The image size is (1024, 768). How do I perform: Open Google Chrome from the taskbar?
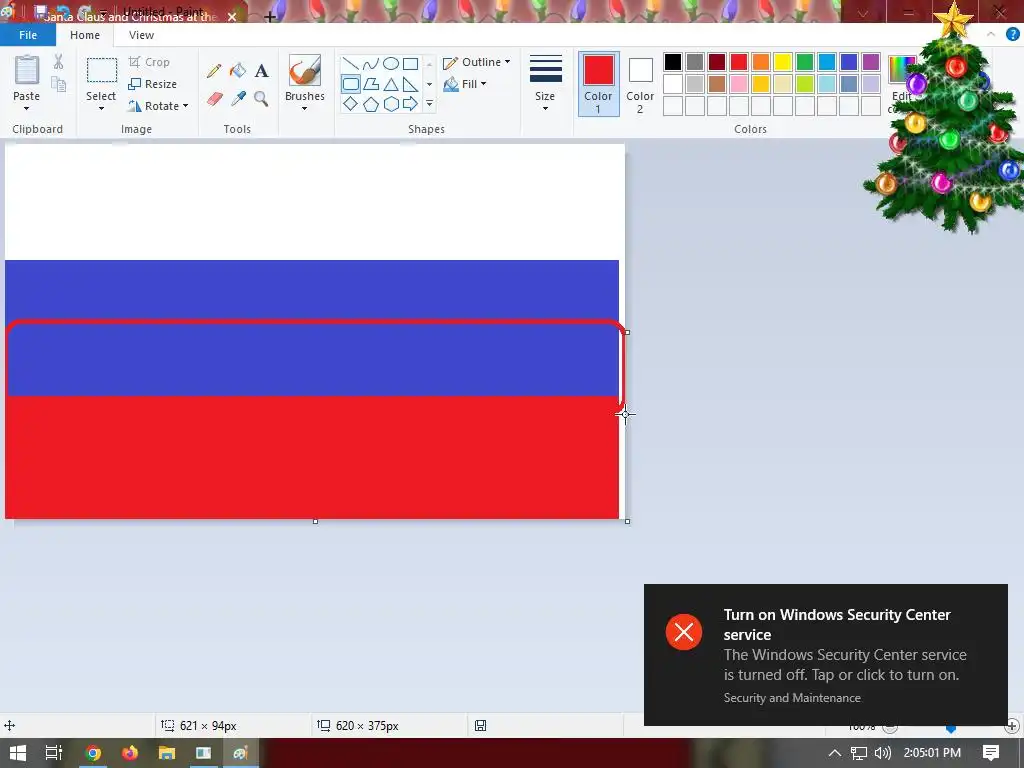(x=93, y=753)
